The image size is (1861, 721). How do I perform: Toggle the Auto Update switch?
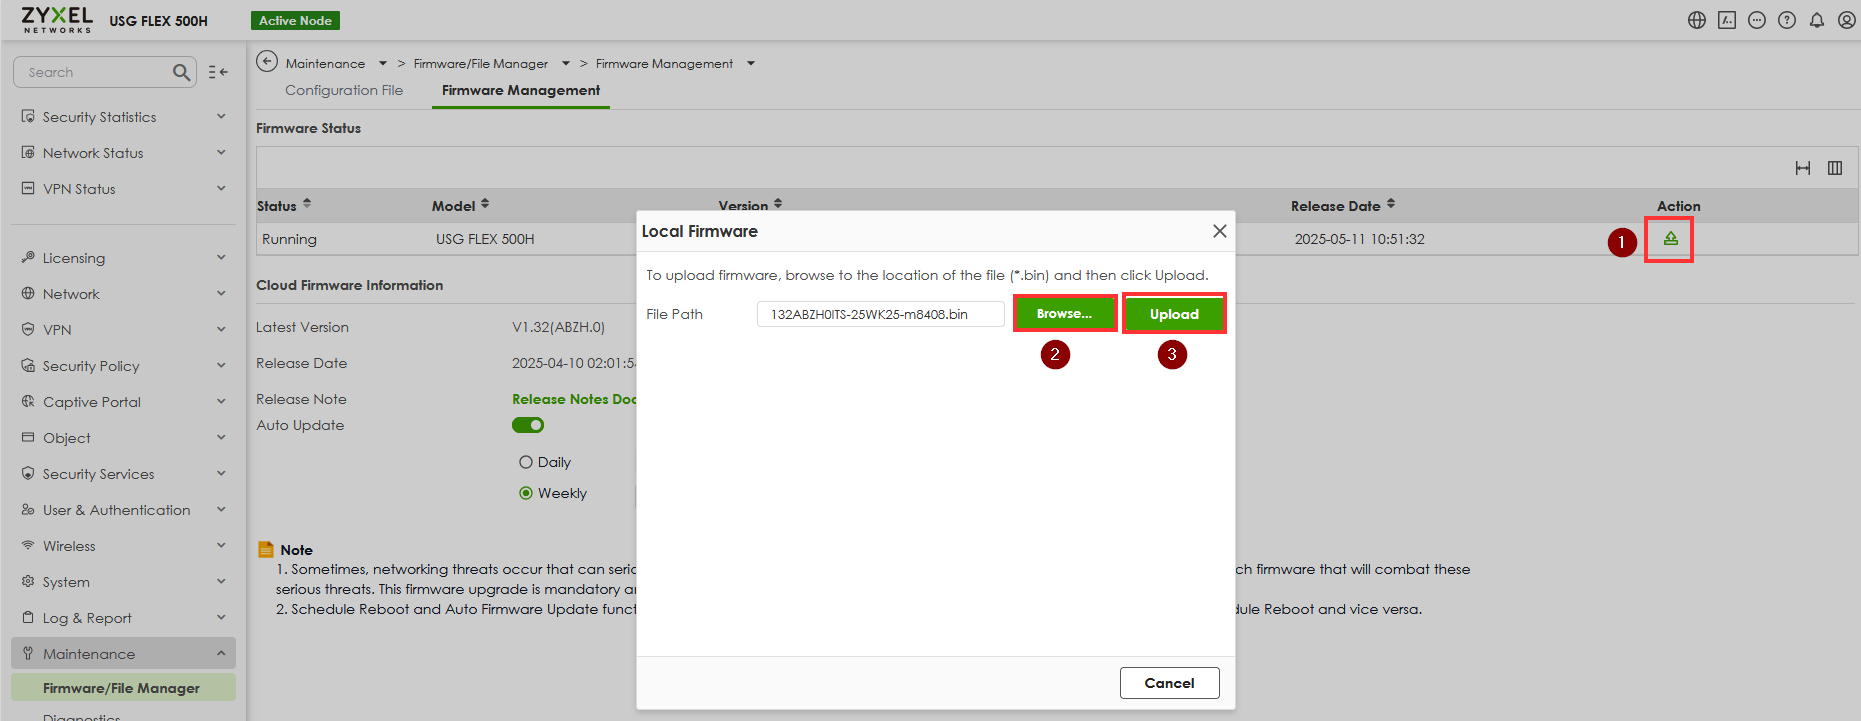(x=528, y=425)
